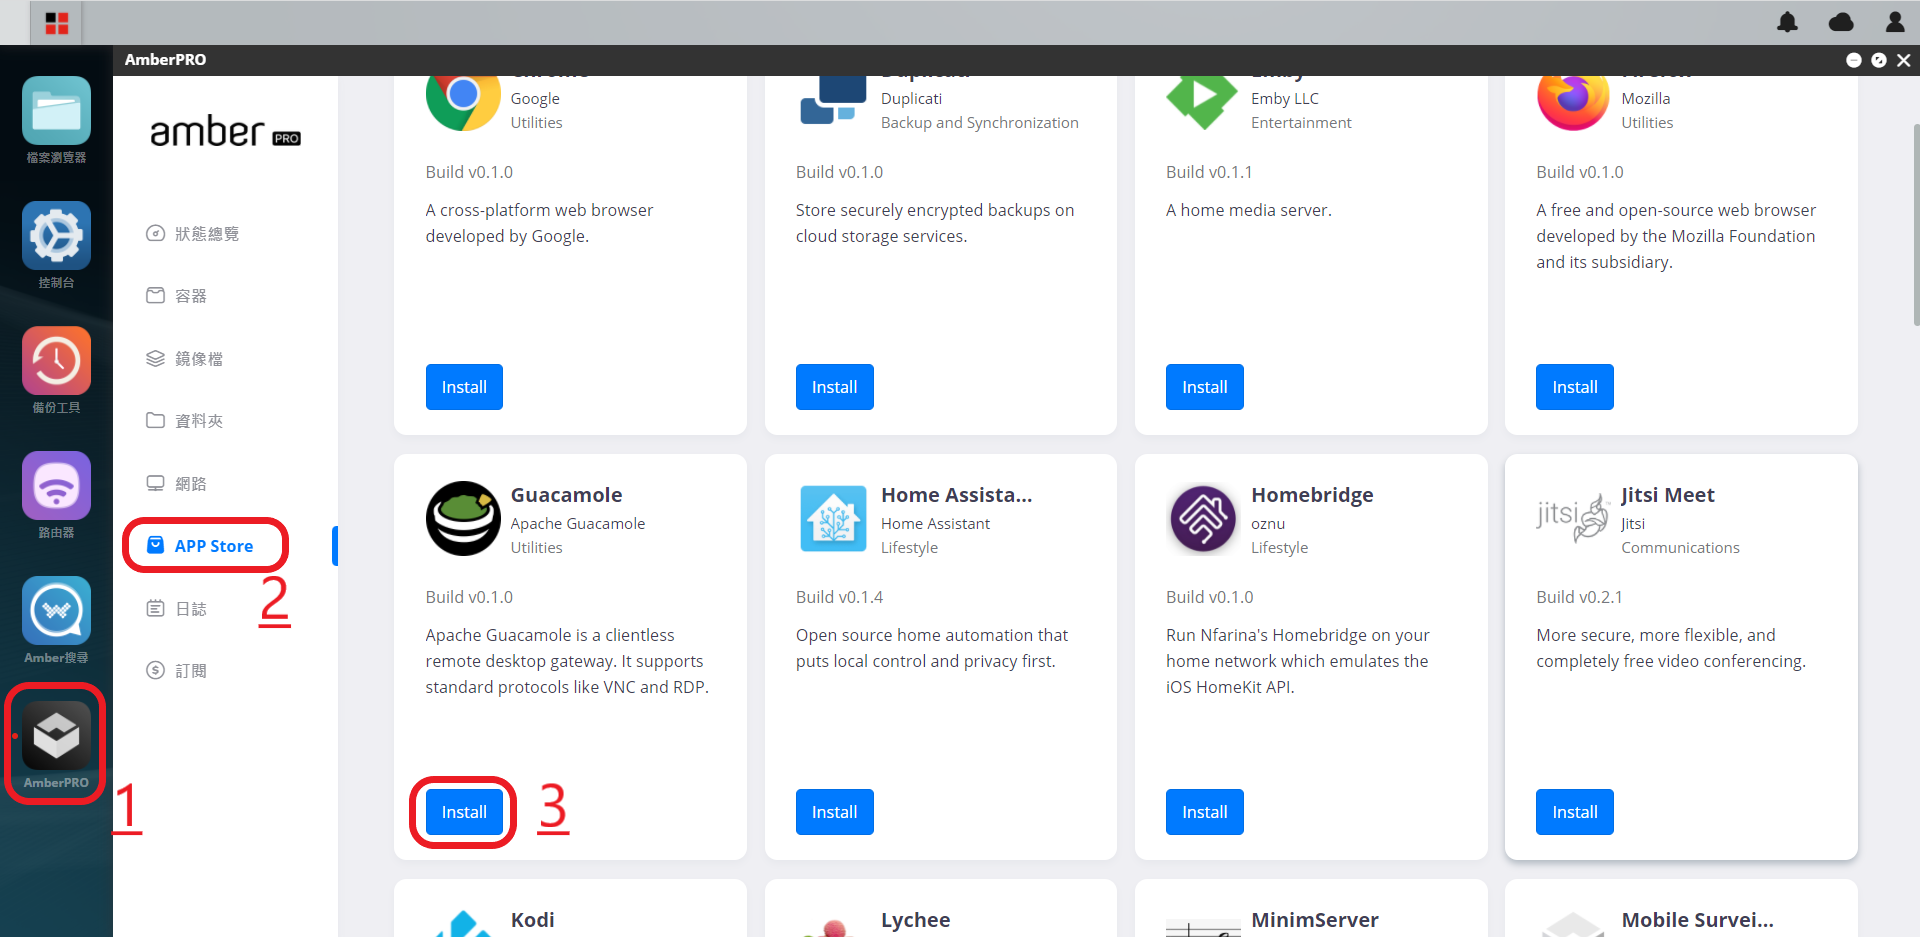This screenshot has width=1920, height=937.
Task: Launch the Amber search dock icon
Action: click(56, 610)
